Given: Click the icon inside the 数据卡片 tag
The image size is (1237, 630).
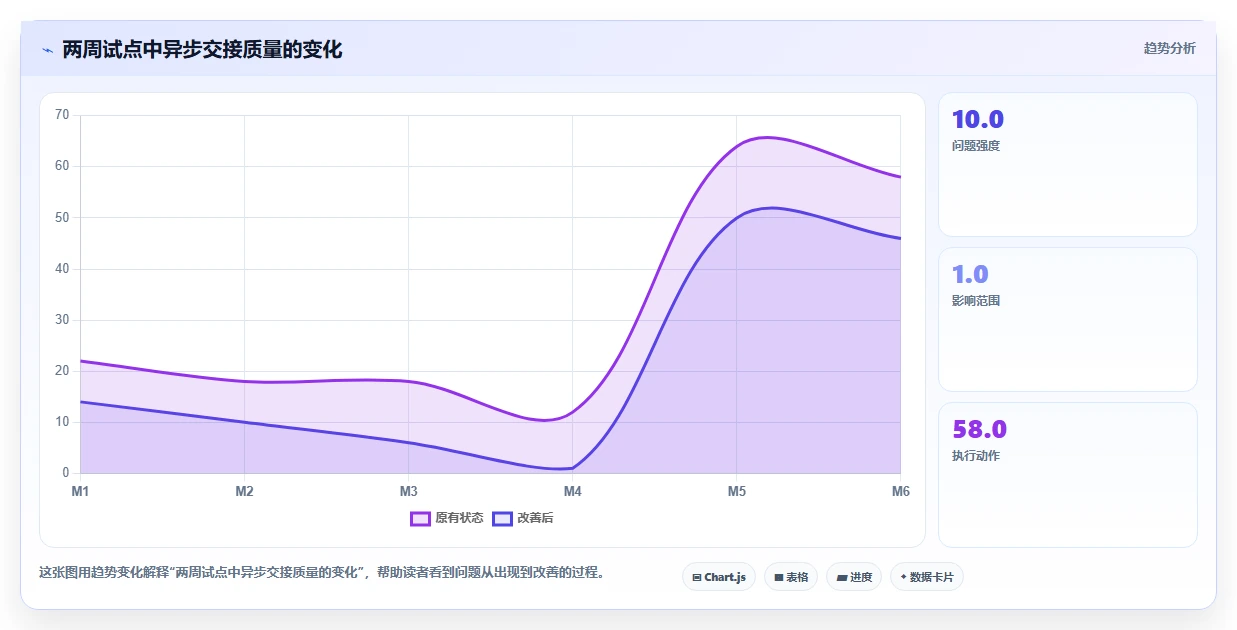Looking at the screenshot, I should [903, 577].
